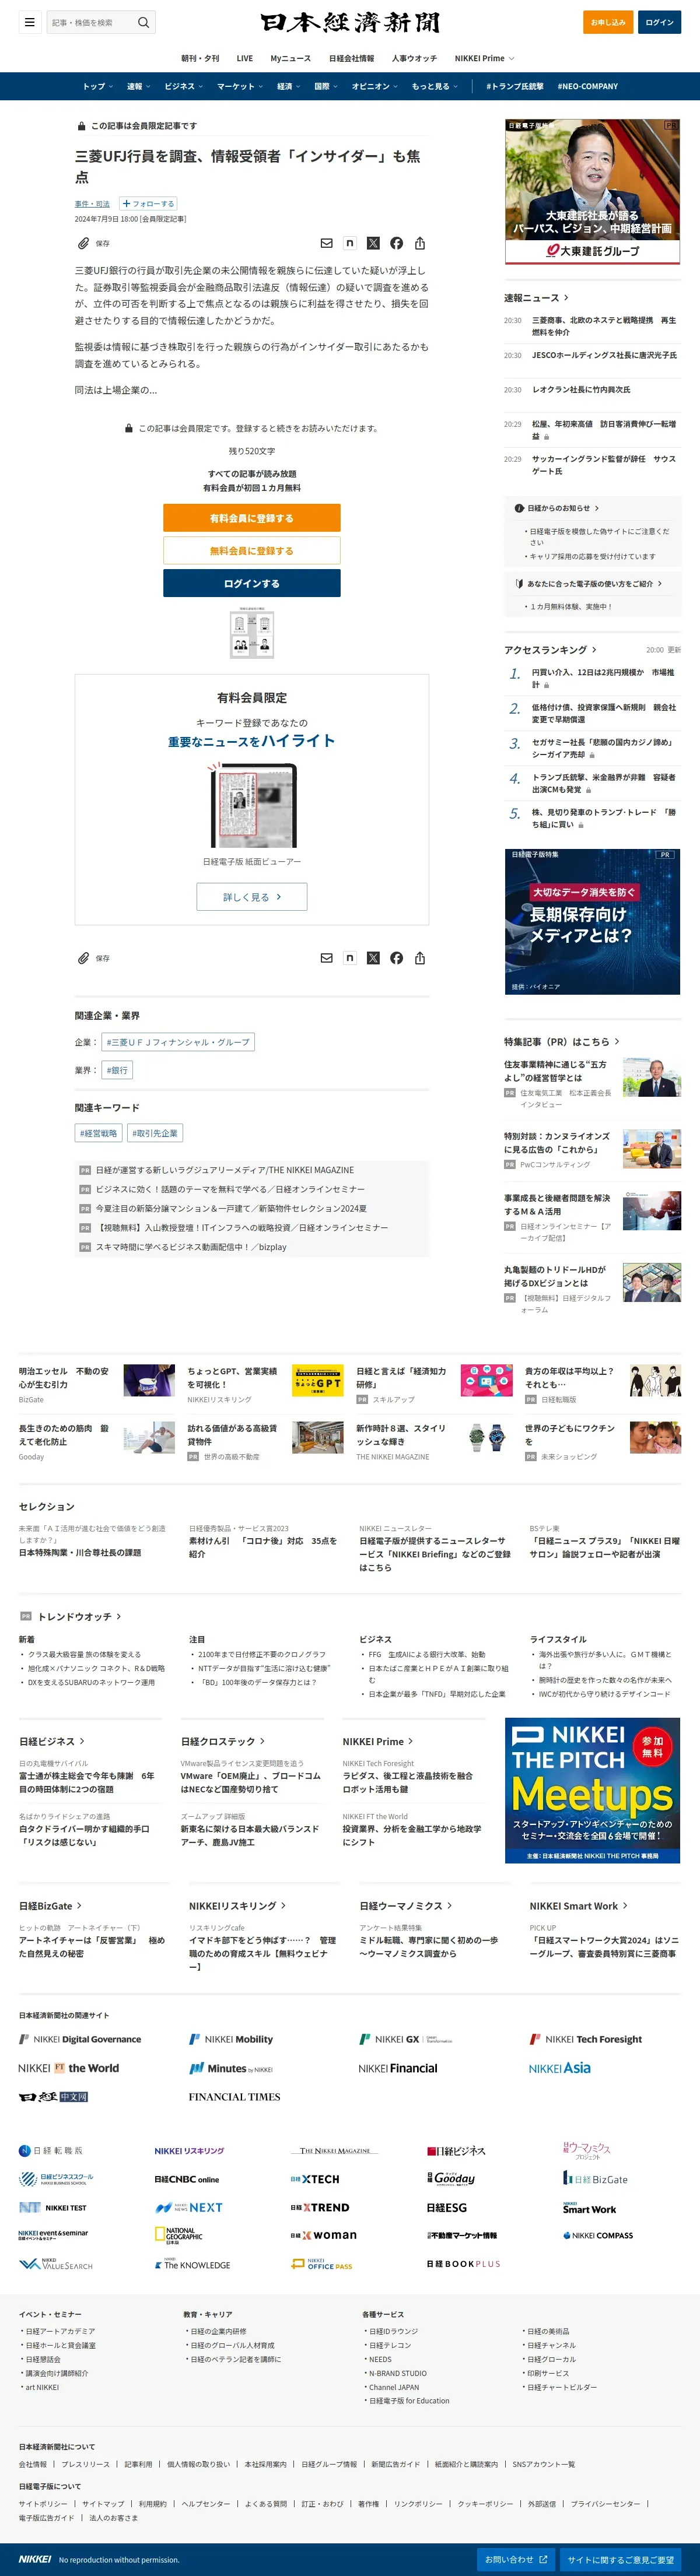Expand the マーケット nav dropdown

pos(240,86)
